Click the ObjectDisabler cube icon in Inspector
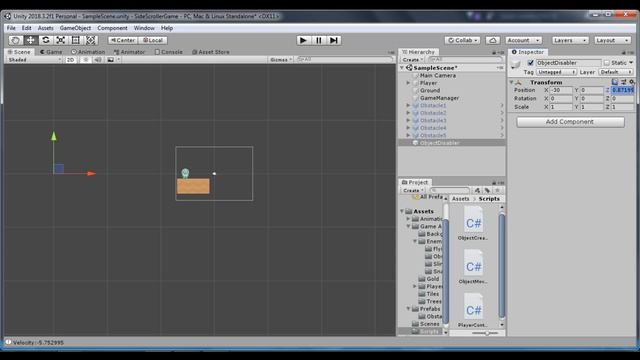640x360 pixels. (516, 64)
